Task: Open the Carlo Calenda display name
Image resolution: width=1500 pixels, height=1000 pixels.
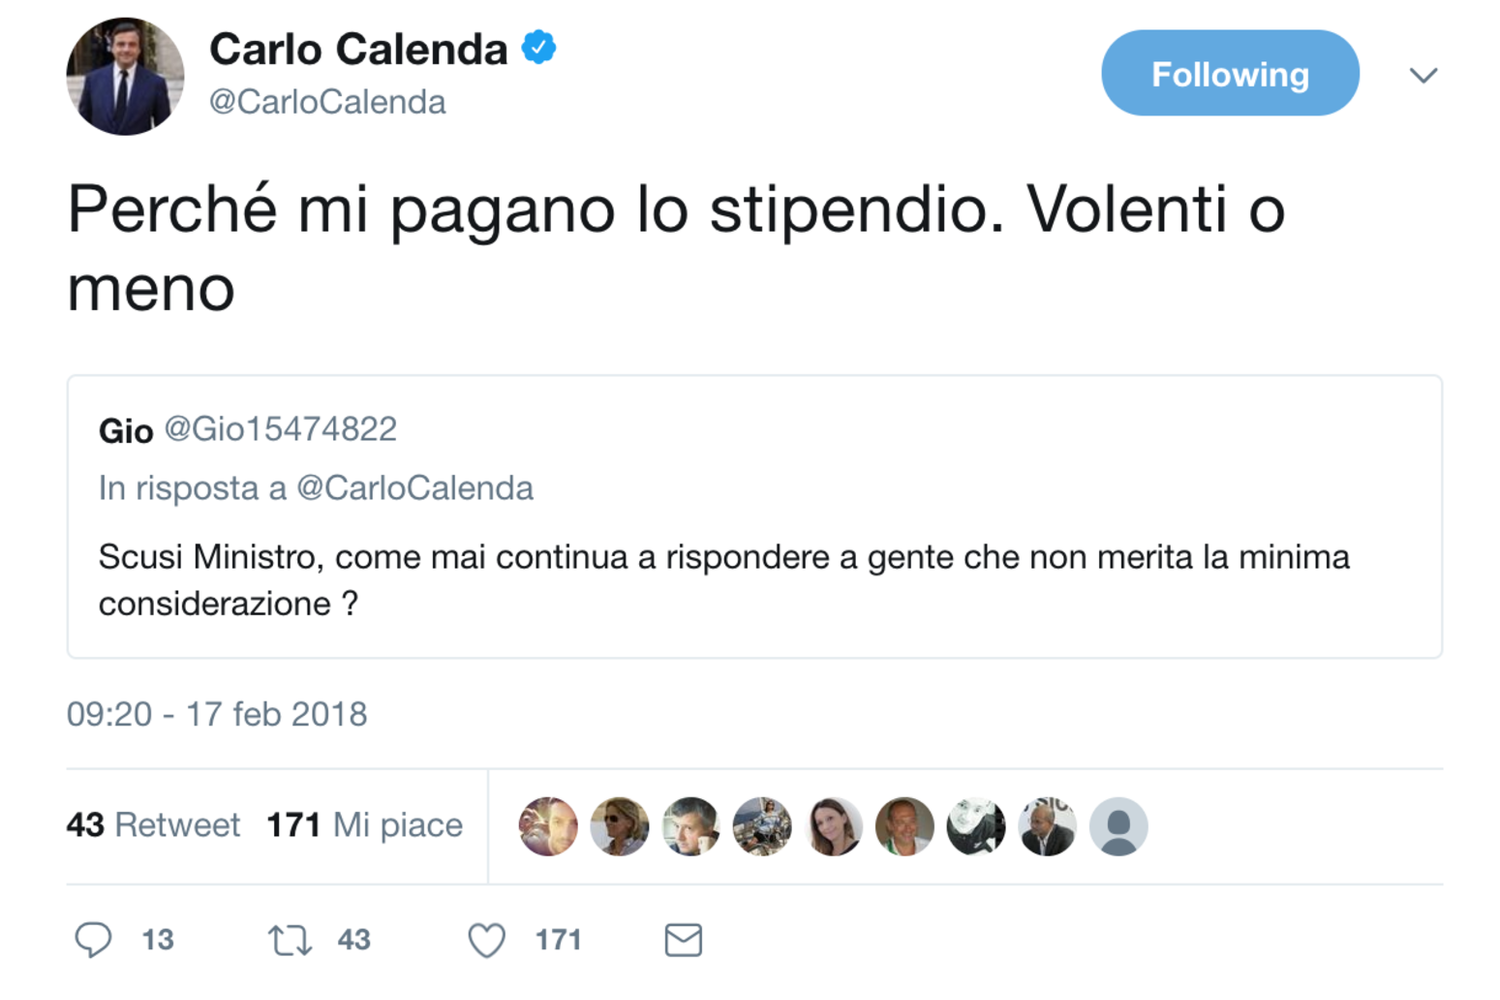Action: click(x=358, y=49)
